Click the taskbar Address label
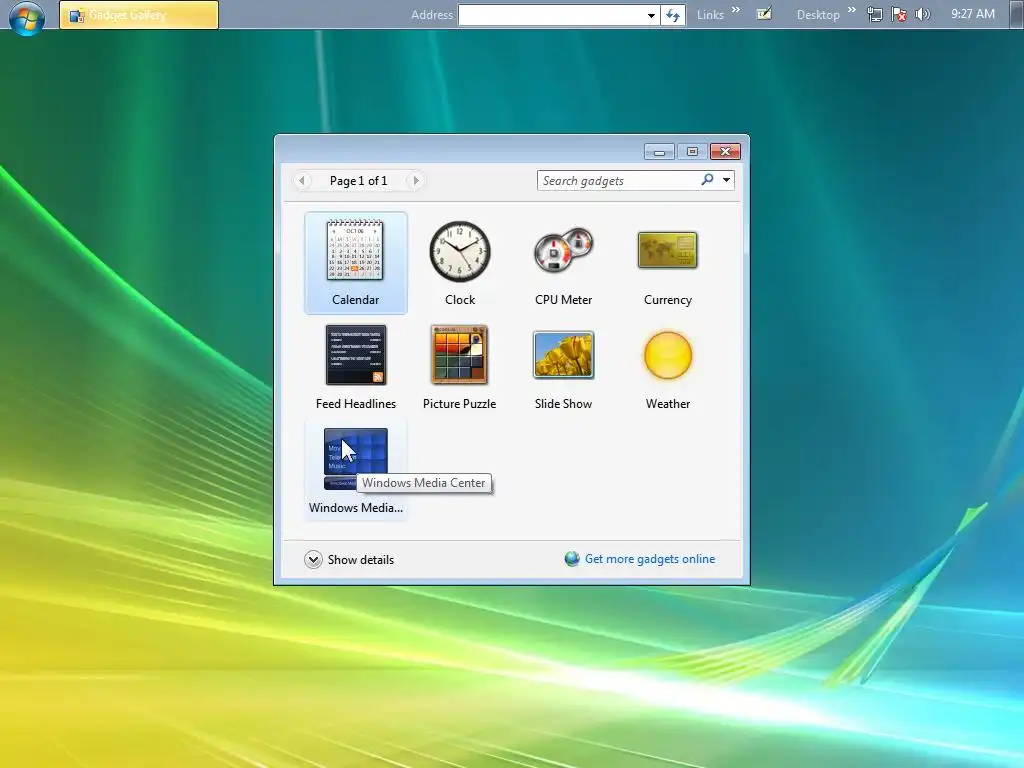This screenshot has height=768, width=1024. click(x=432, y=15)
